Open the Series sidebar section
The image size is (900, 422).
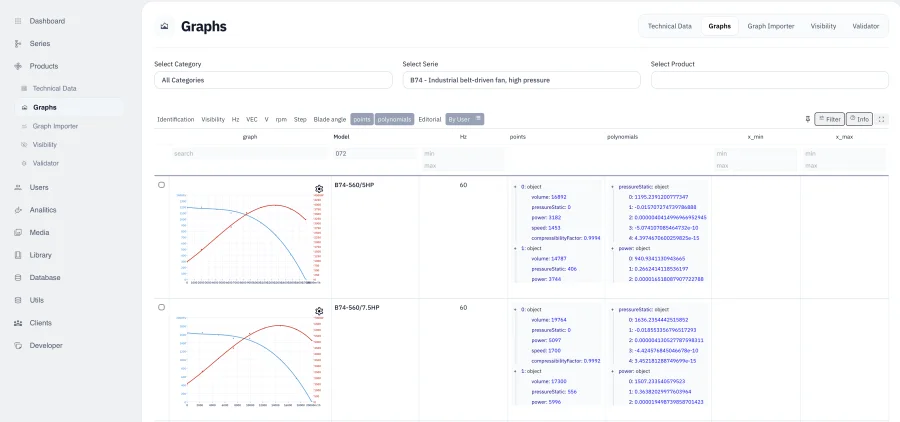point(40,44)
